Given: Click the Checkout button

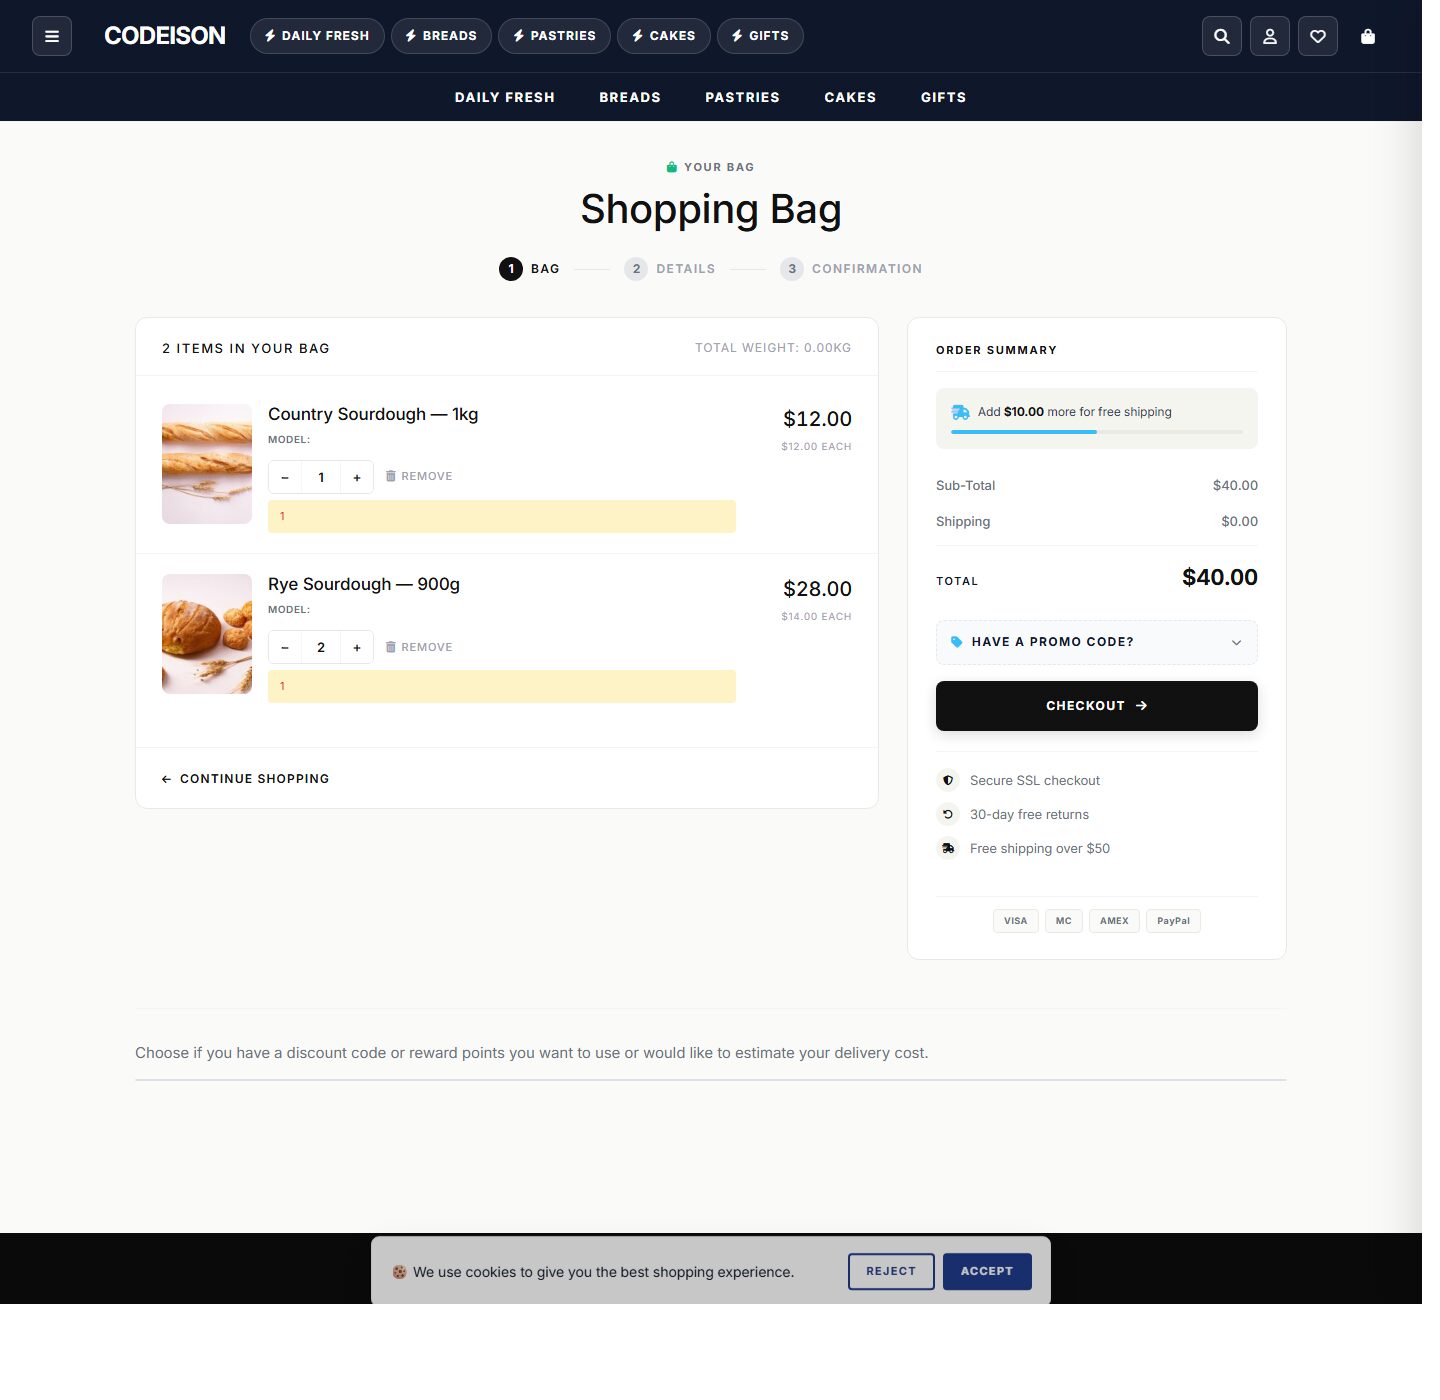Looking at the screenshot, I should [1096, 705].
